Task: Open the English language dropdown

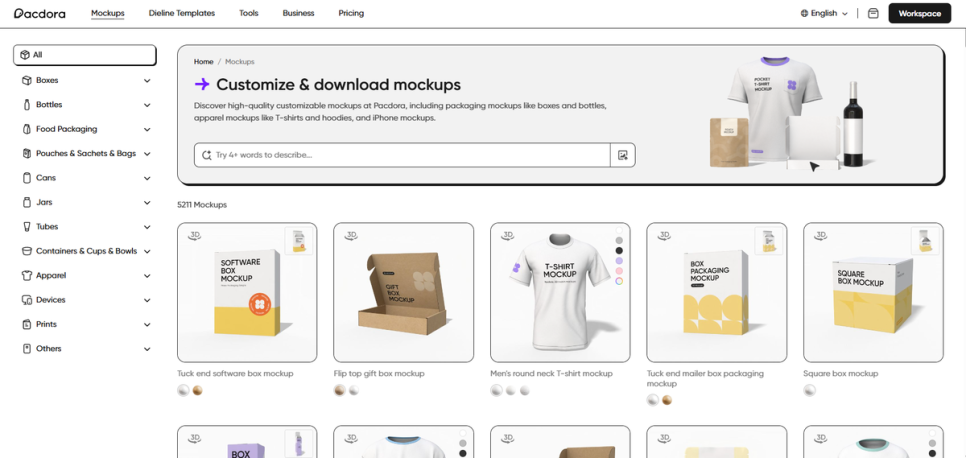Action: pyautogui.click(x=824, y=13)
